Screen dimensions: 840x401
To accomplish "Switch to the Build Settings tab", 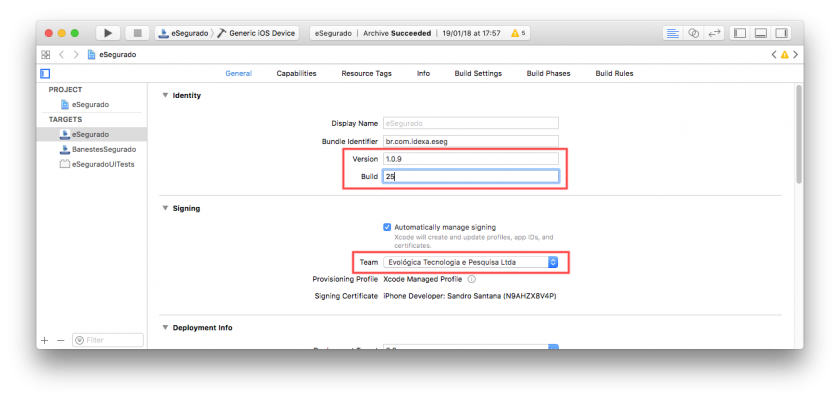I will 479,73.
